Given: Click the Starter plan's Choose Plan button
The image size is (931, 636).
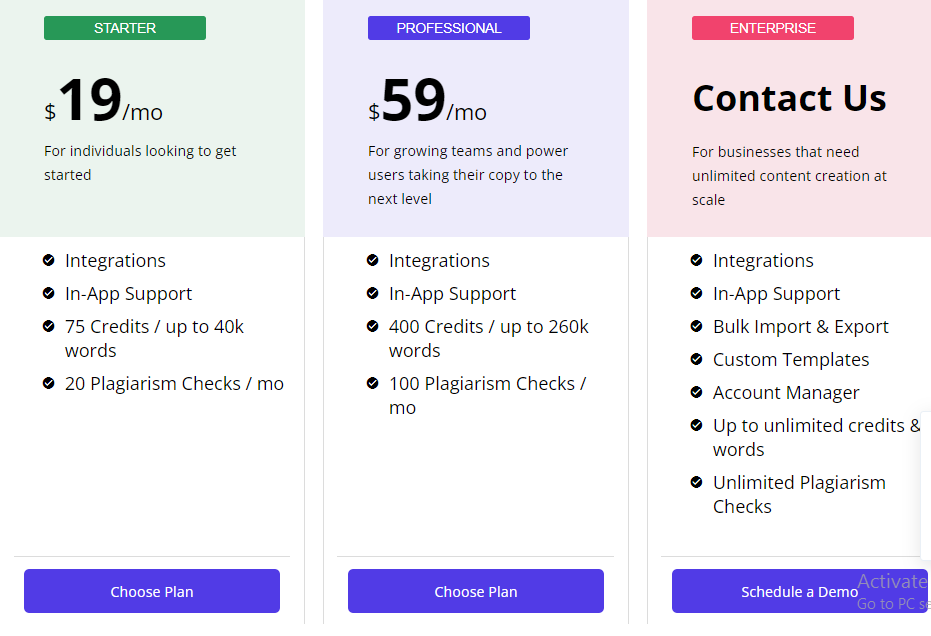Looking at the screenshot, I should click(152, 591).
